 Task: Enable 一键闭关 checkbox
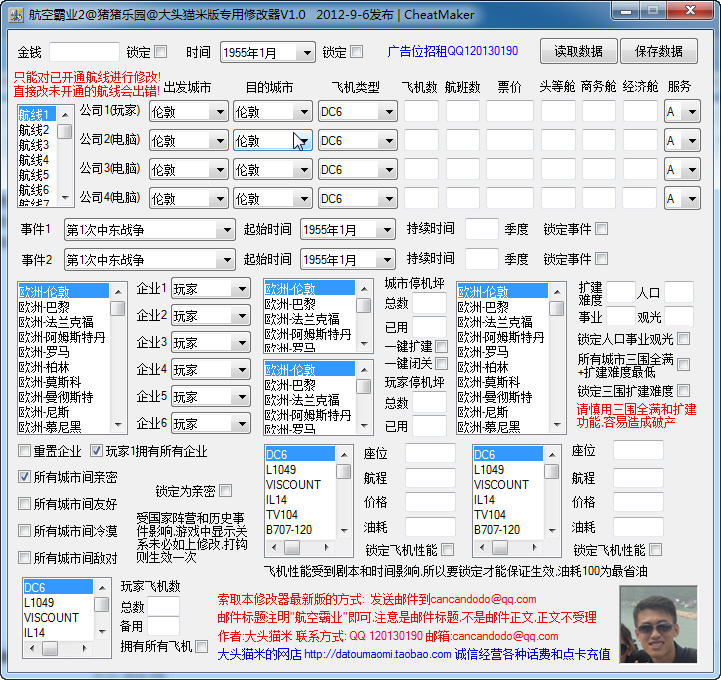[x=441, y=364]
